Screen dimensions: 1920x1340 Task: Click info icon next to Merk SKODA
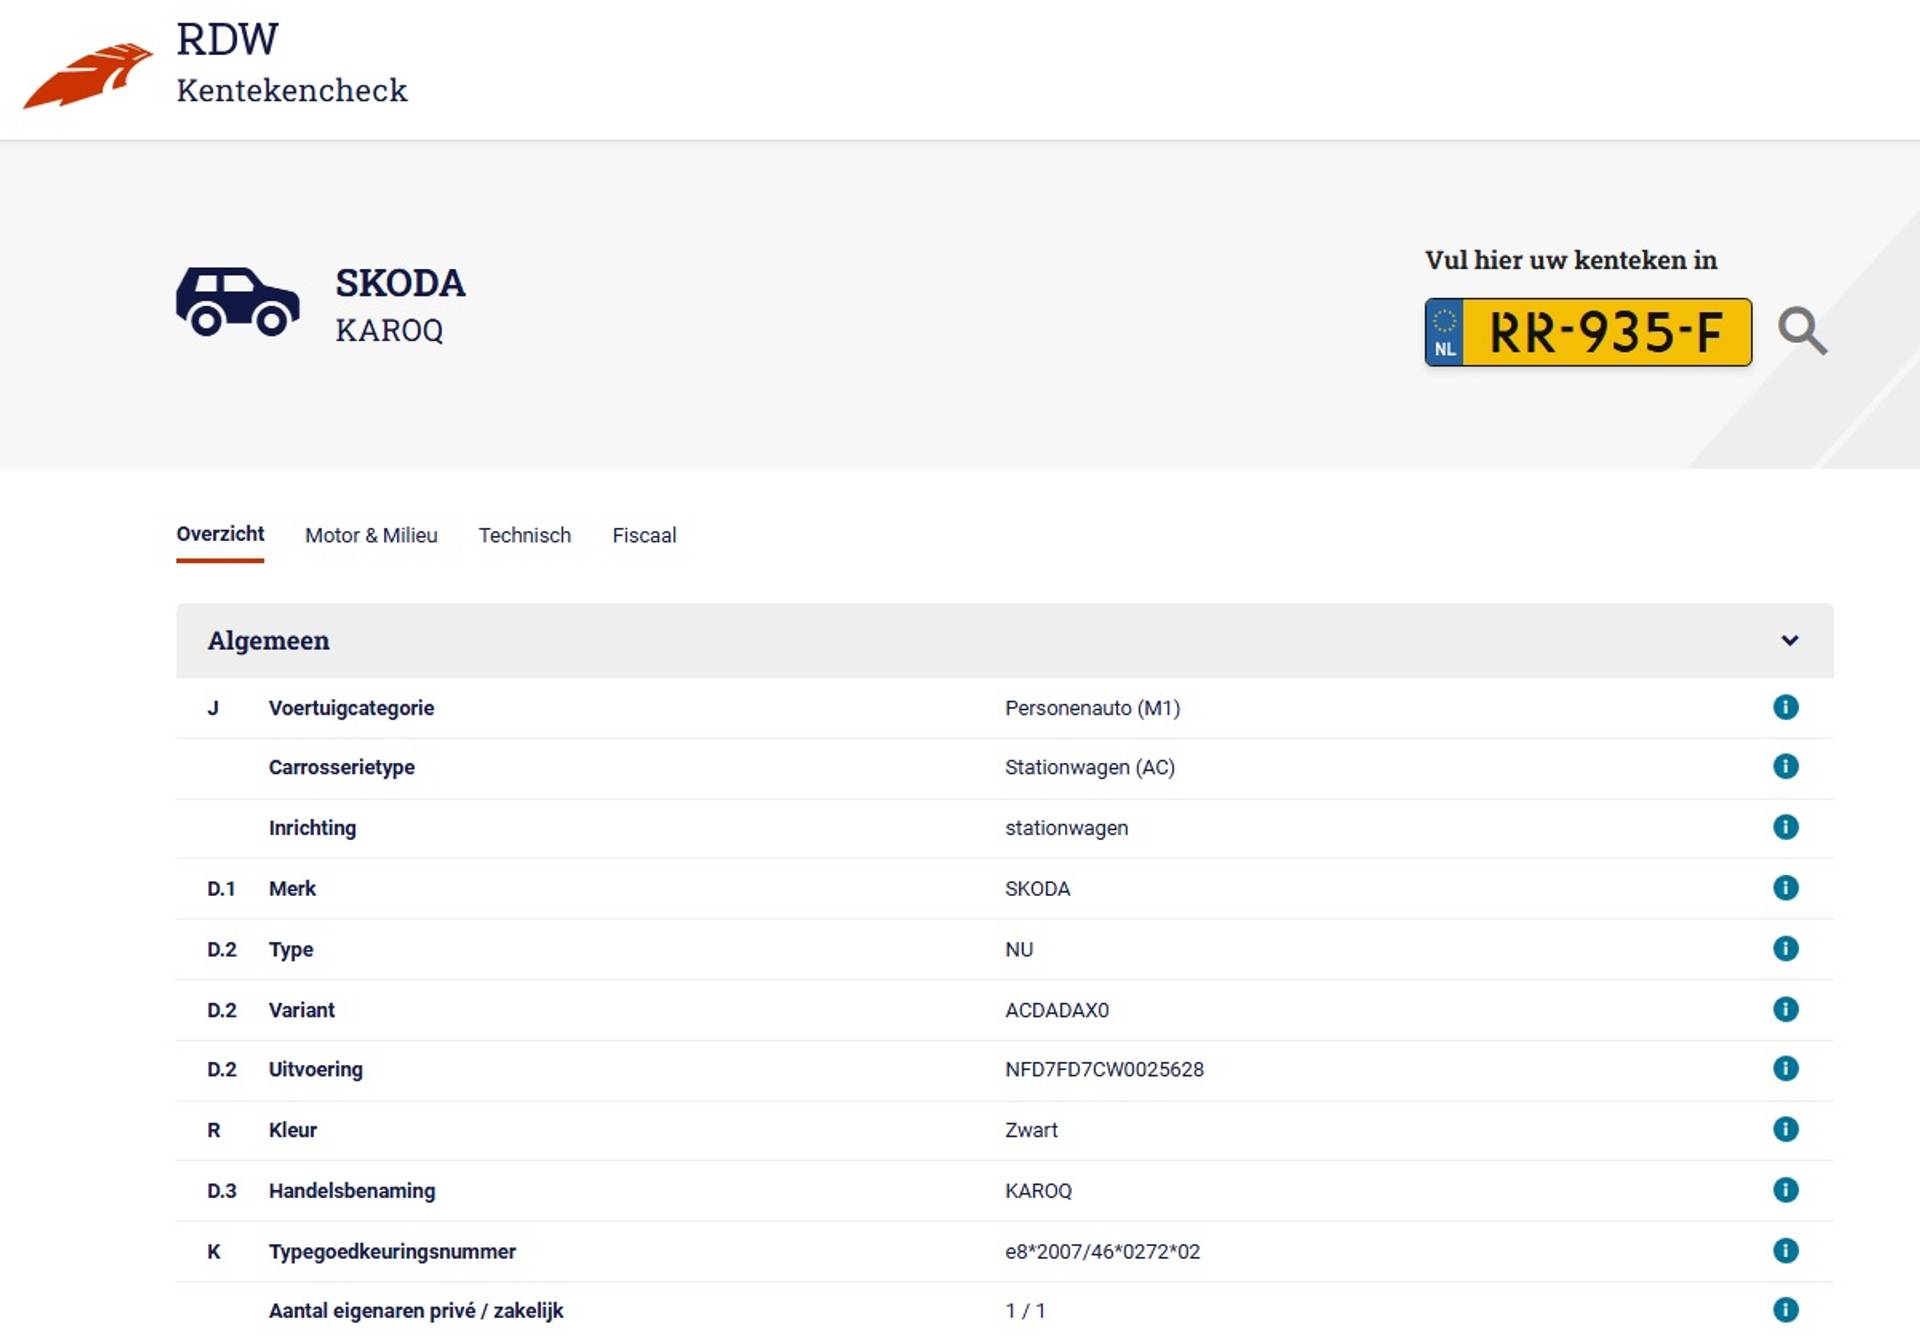point(1785,888)
